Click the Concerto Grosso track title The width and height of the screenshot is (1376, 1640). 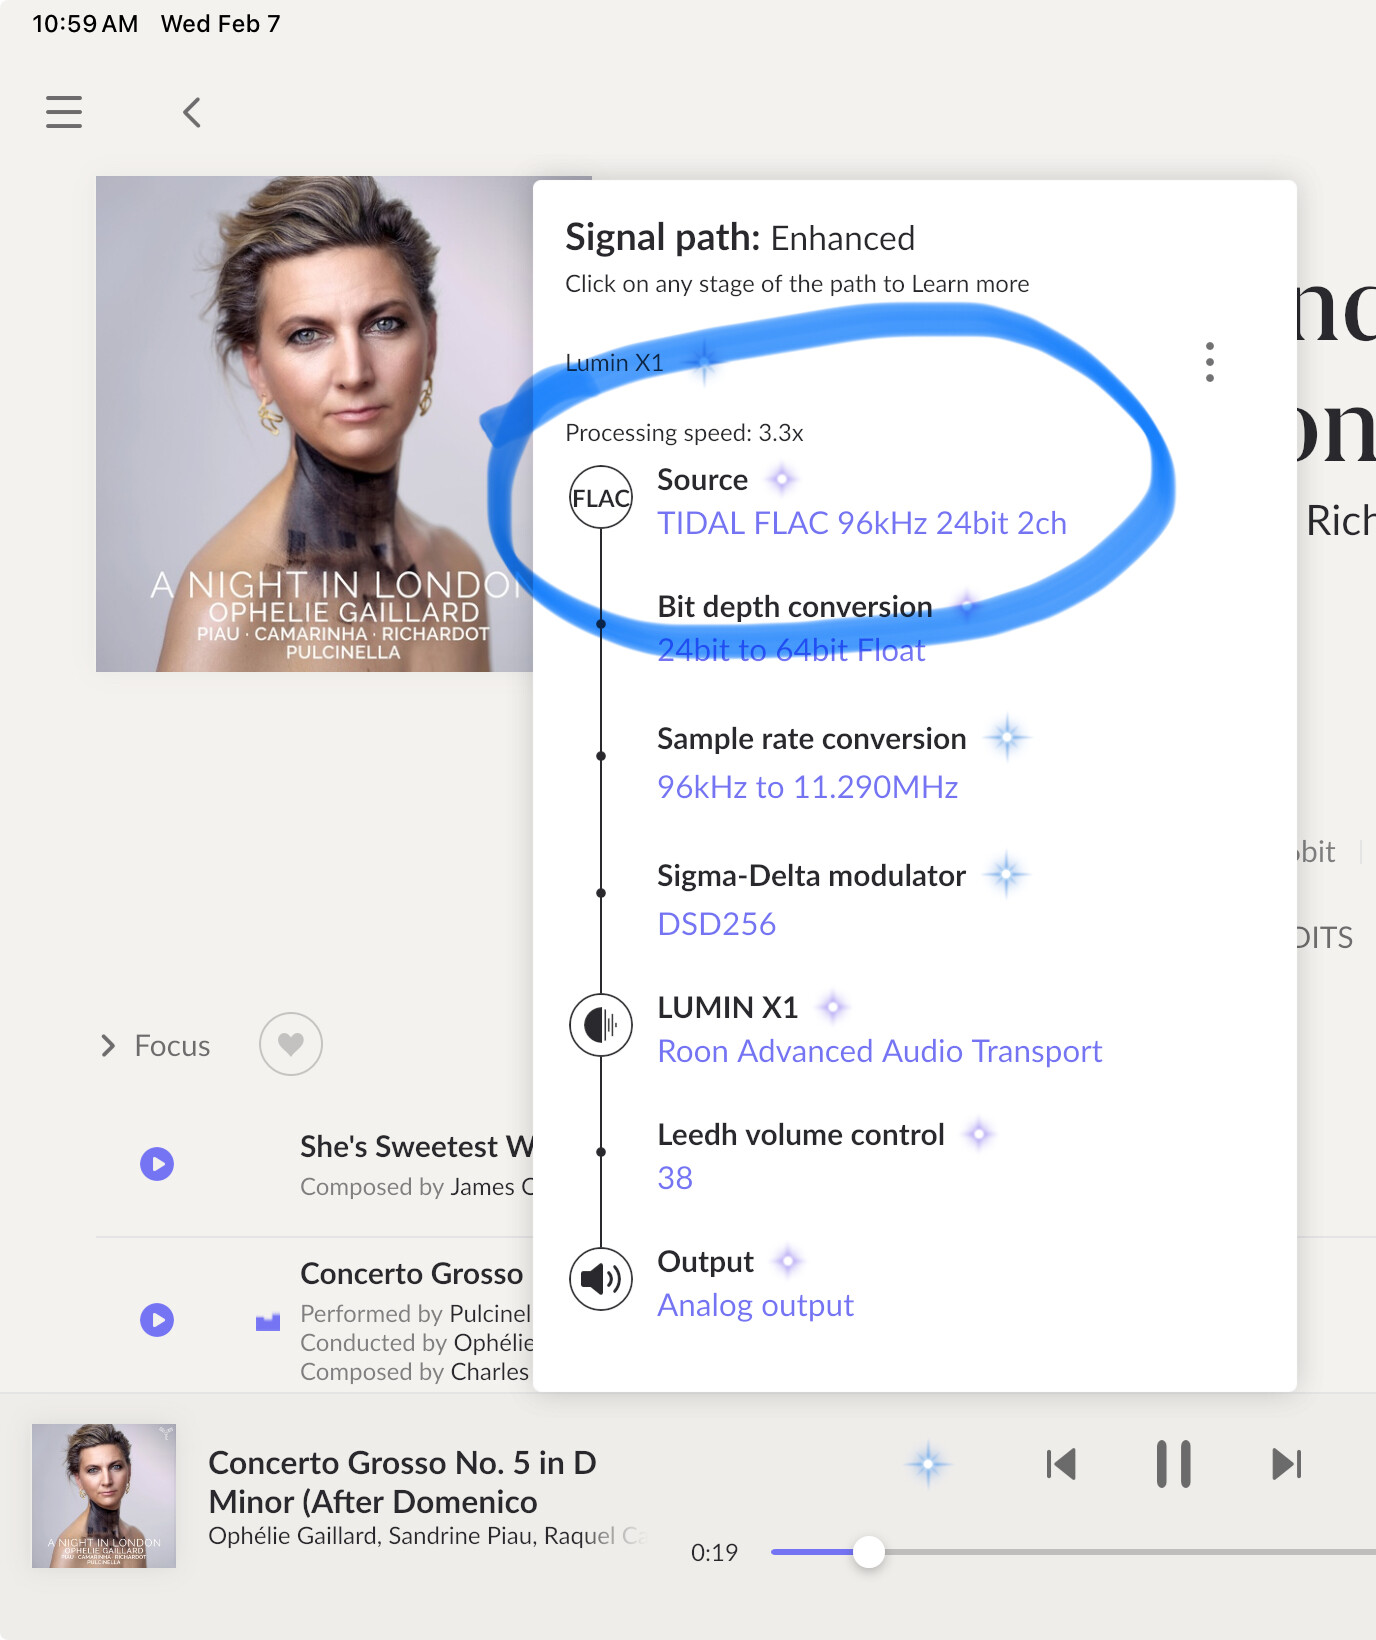[x=412, y=1274]
